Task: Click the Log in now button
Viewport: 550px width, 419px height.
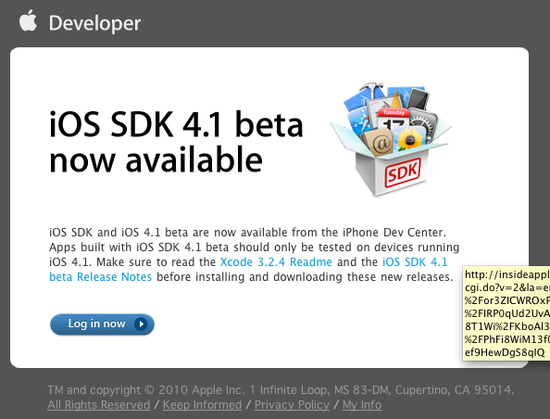Action: point(102,324)
